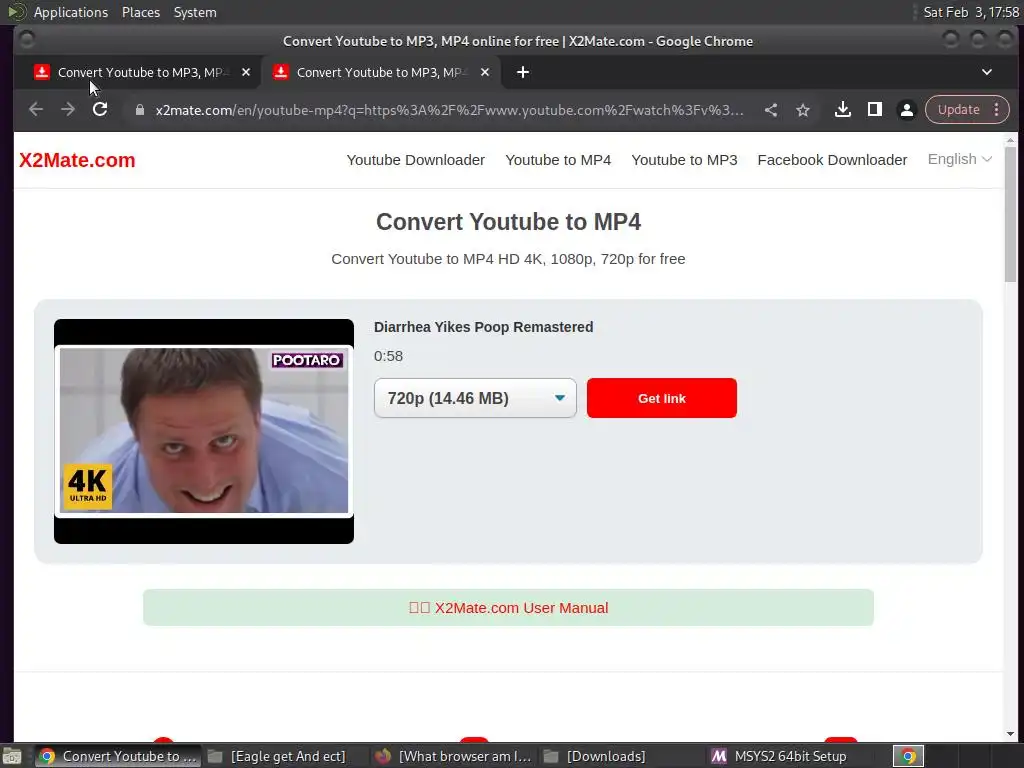Image resolution: width=1024 pixels, height=768 pixels.
Task: Click the red Get link button
Action: coord(662,398)
